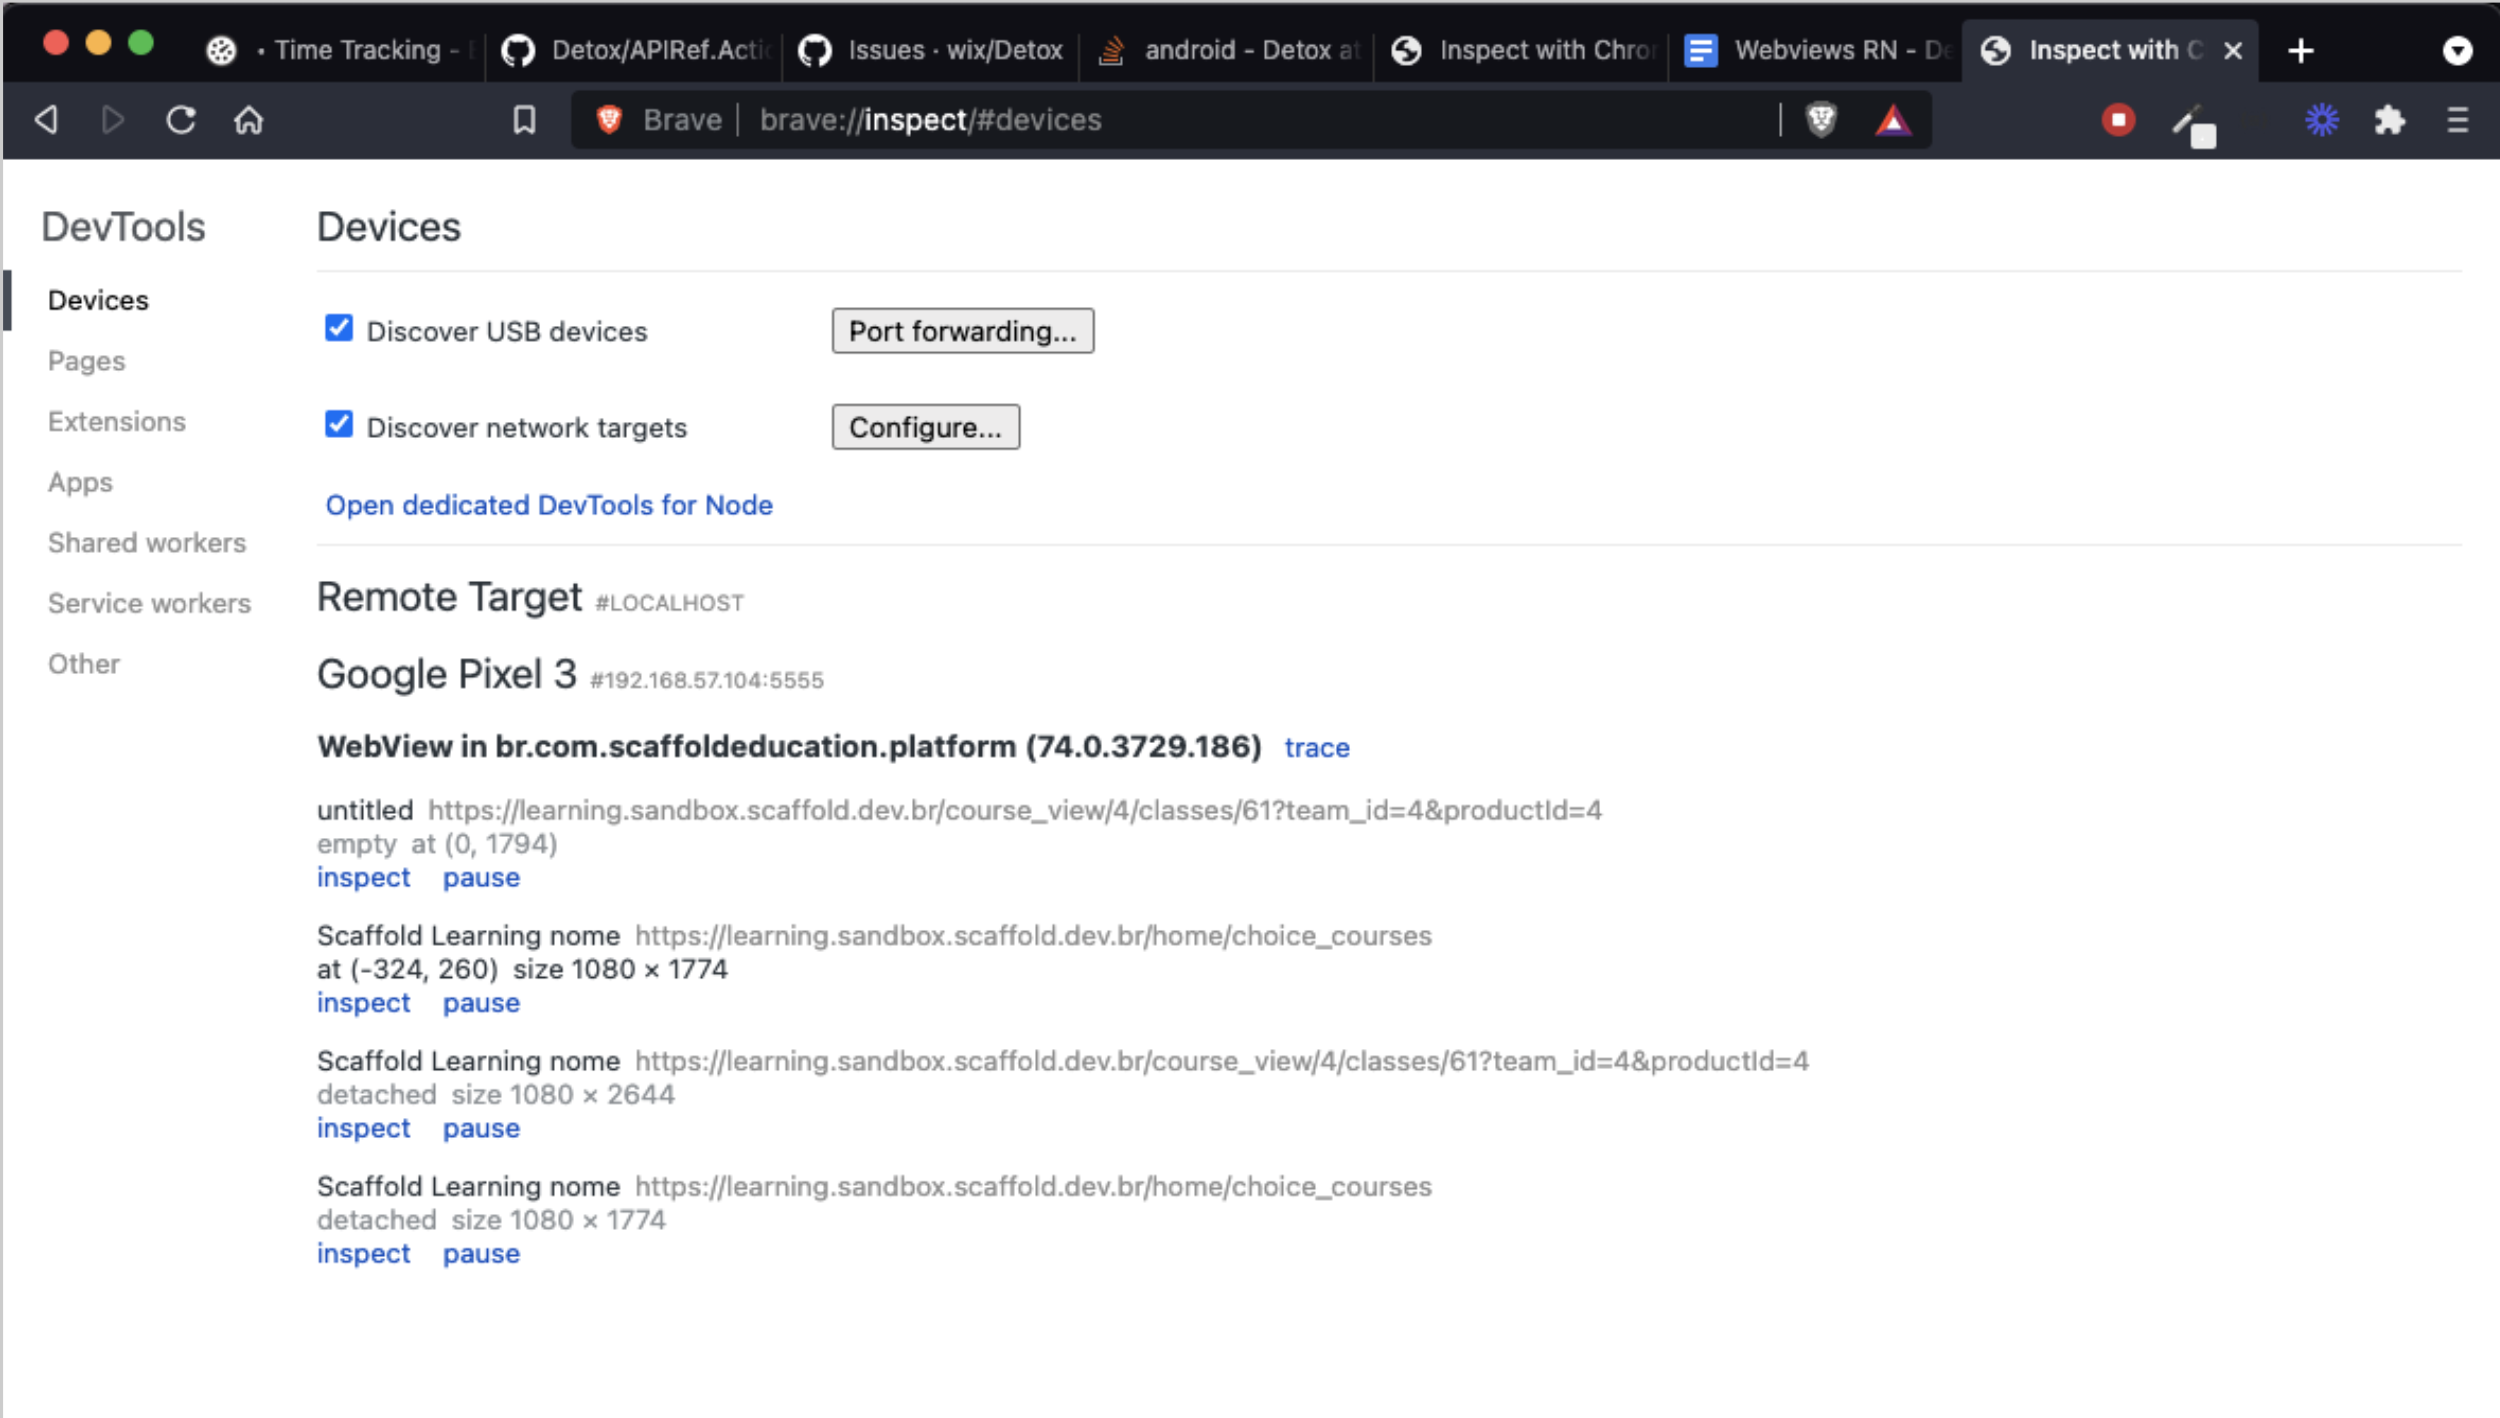Switch to the Webviews RN document tab
The image size is (2500, 1418).
point(1818,50)
